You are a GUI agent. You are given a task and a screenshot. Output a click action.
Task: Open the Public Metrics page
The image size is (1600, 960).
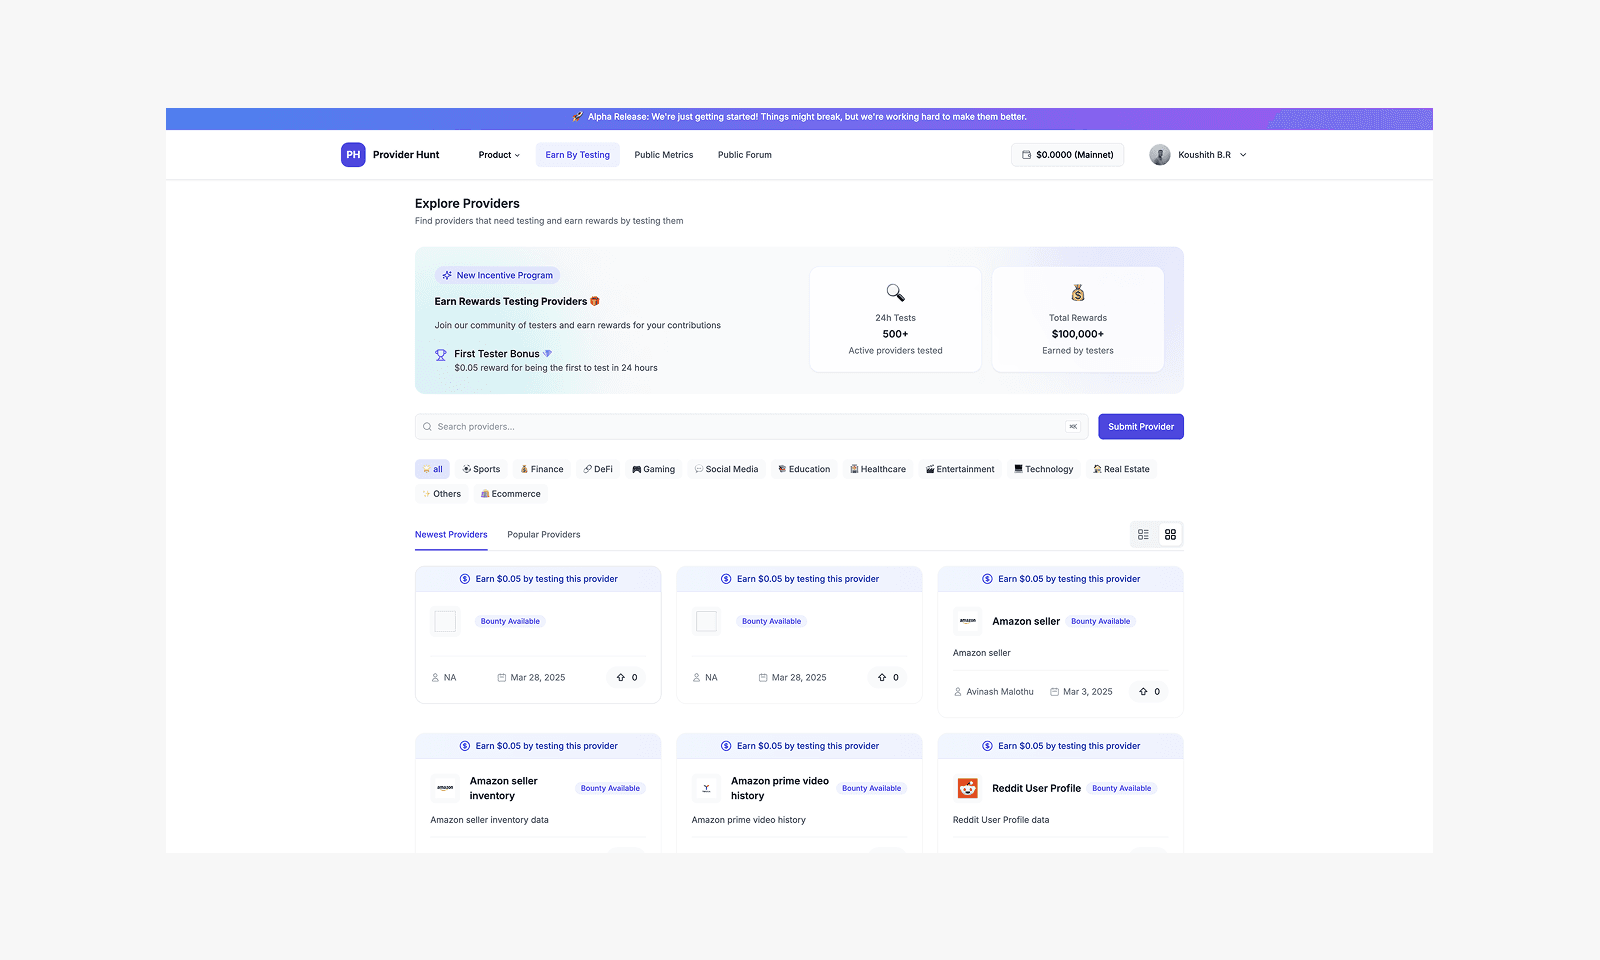[x=663, y=155]
